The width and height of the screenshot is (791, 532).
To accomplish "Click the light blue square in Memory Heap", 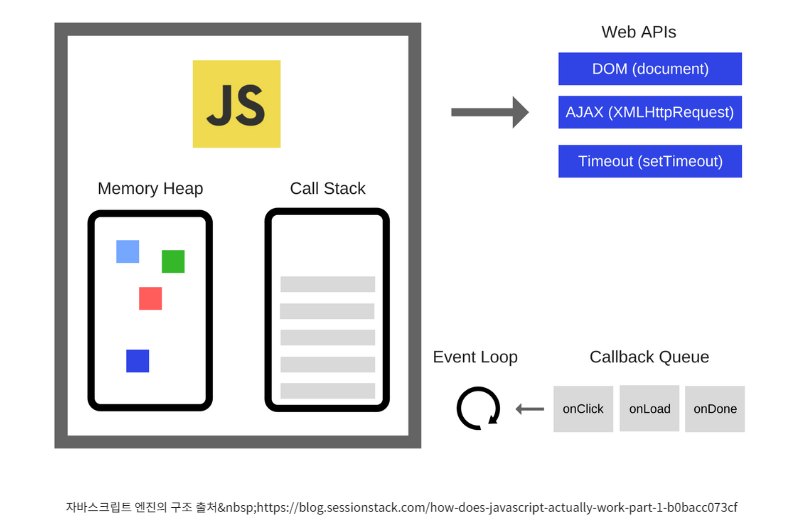I will 128,252.
